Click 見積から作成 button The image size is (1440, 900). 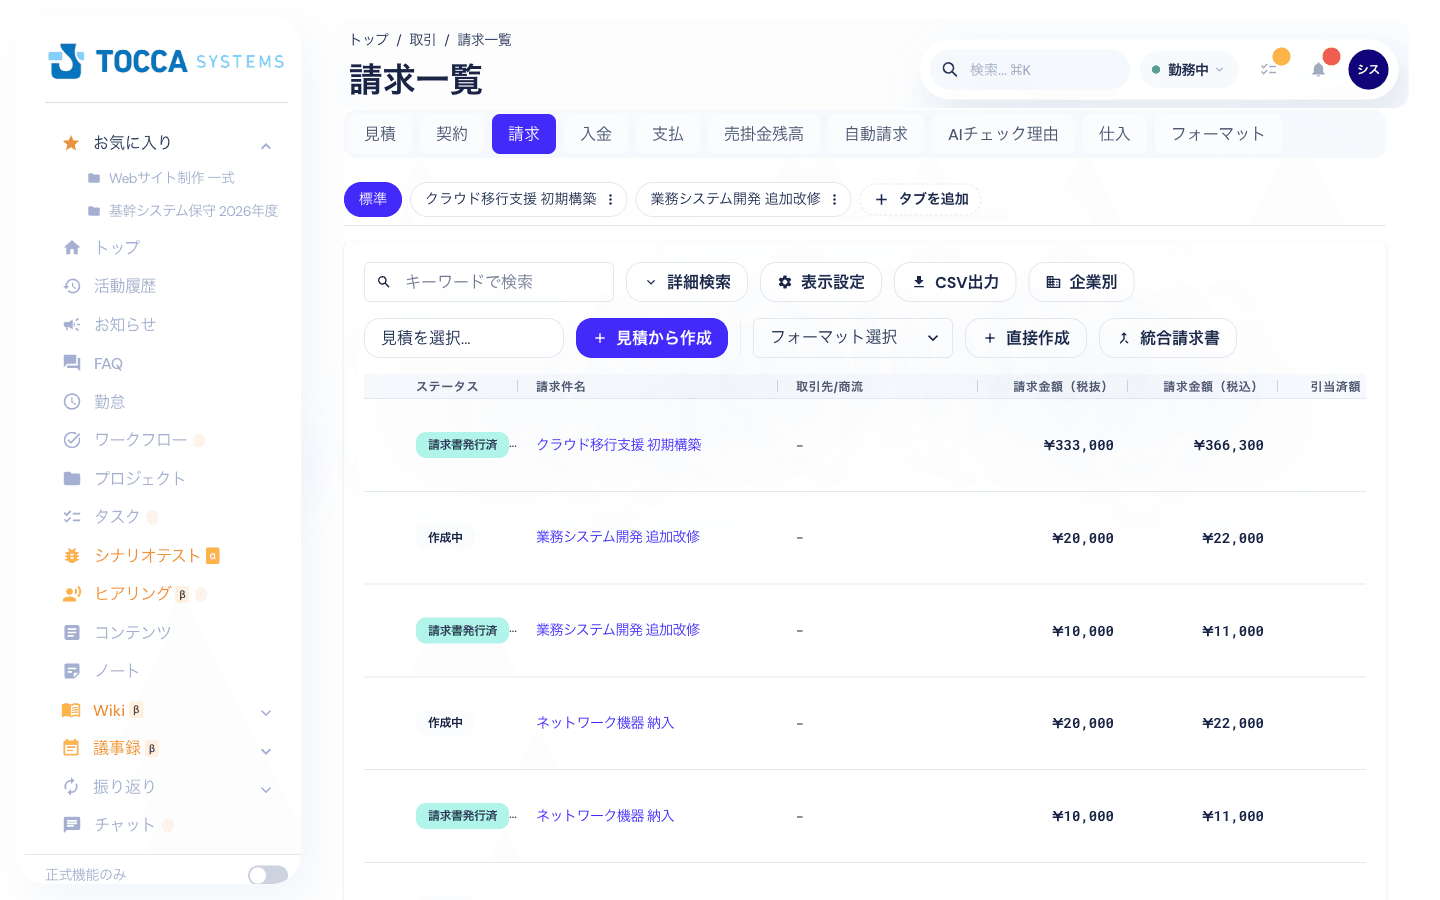tap(652, 338)
